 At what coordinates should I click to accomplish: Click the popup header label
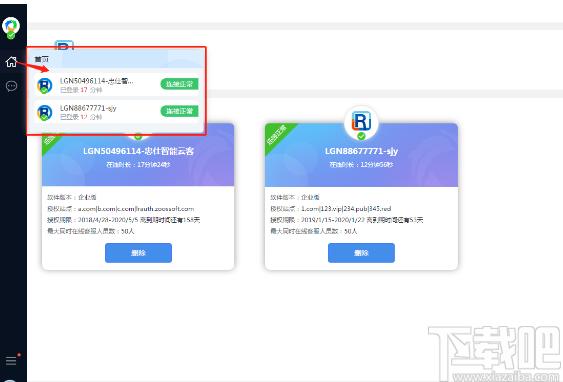(x=41, y=59)
